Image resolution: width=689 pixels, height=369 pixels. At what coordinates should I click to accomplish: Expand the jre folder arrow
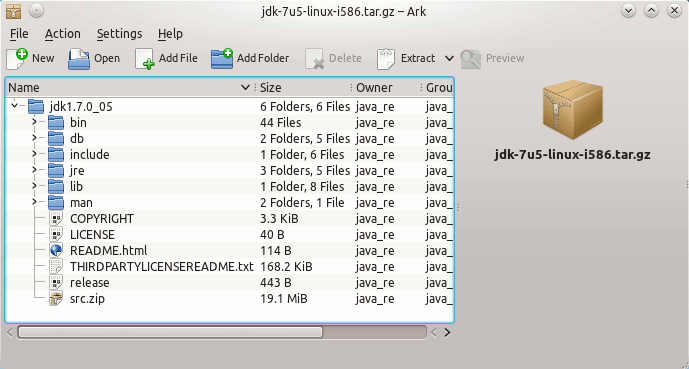pyautogui.click(x=35, y=170)
